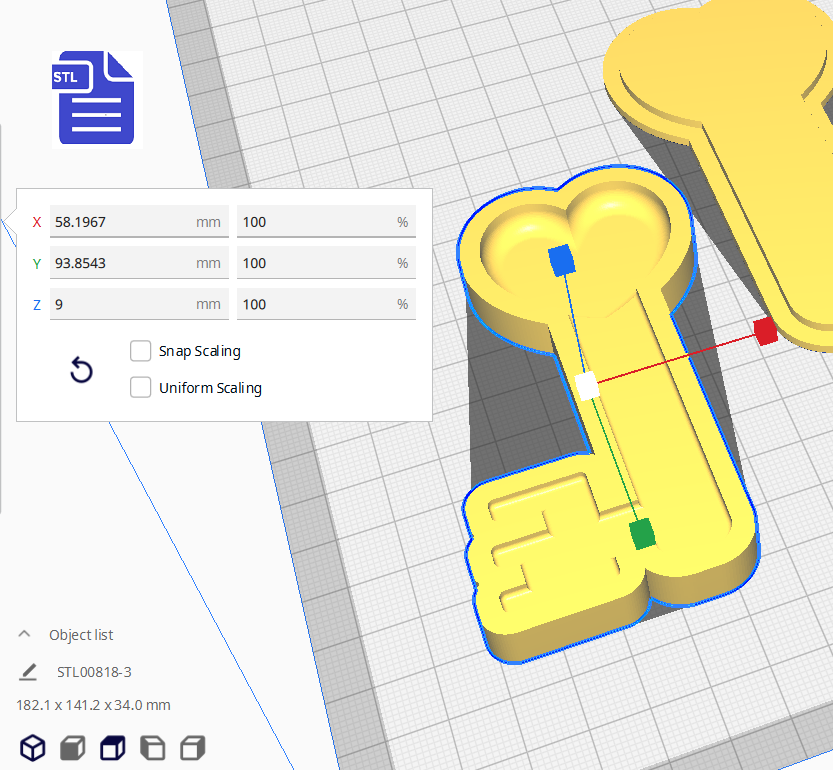This screenshot has width=833, height=770.
Task: Enable the Snap Scaling checkbox
Action: point(141,351)
